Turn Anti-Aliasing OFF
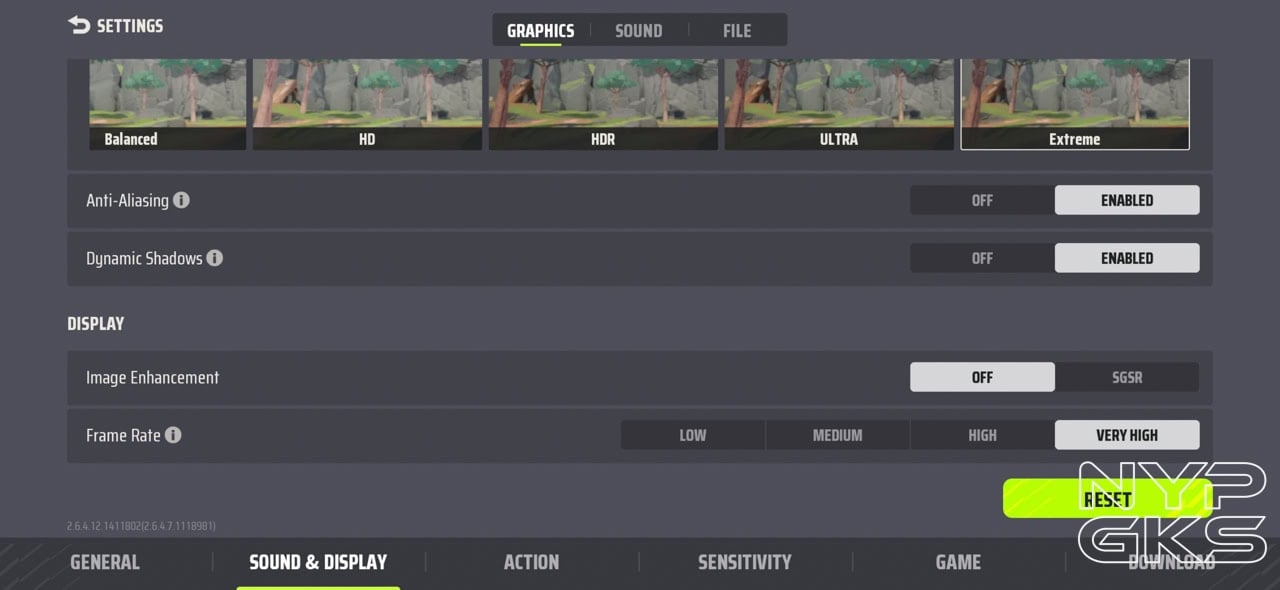Viewport: 1280px width, 590px height. coord(982,200)
